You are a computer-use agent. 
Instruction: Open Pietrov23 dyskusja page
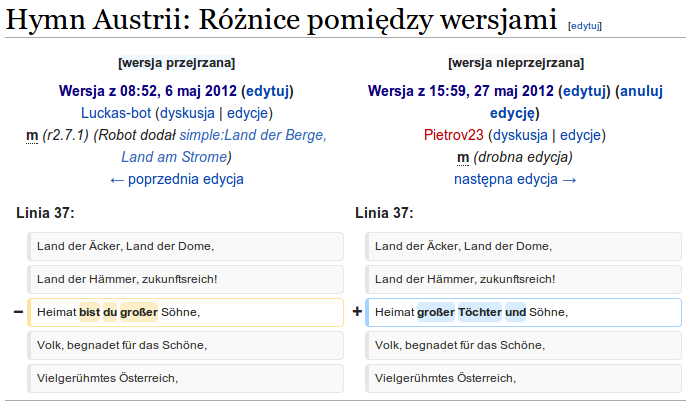click(519, 135)
